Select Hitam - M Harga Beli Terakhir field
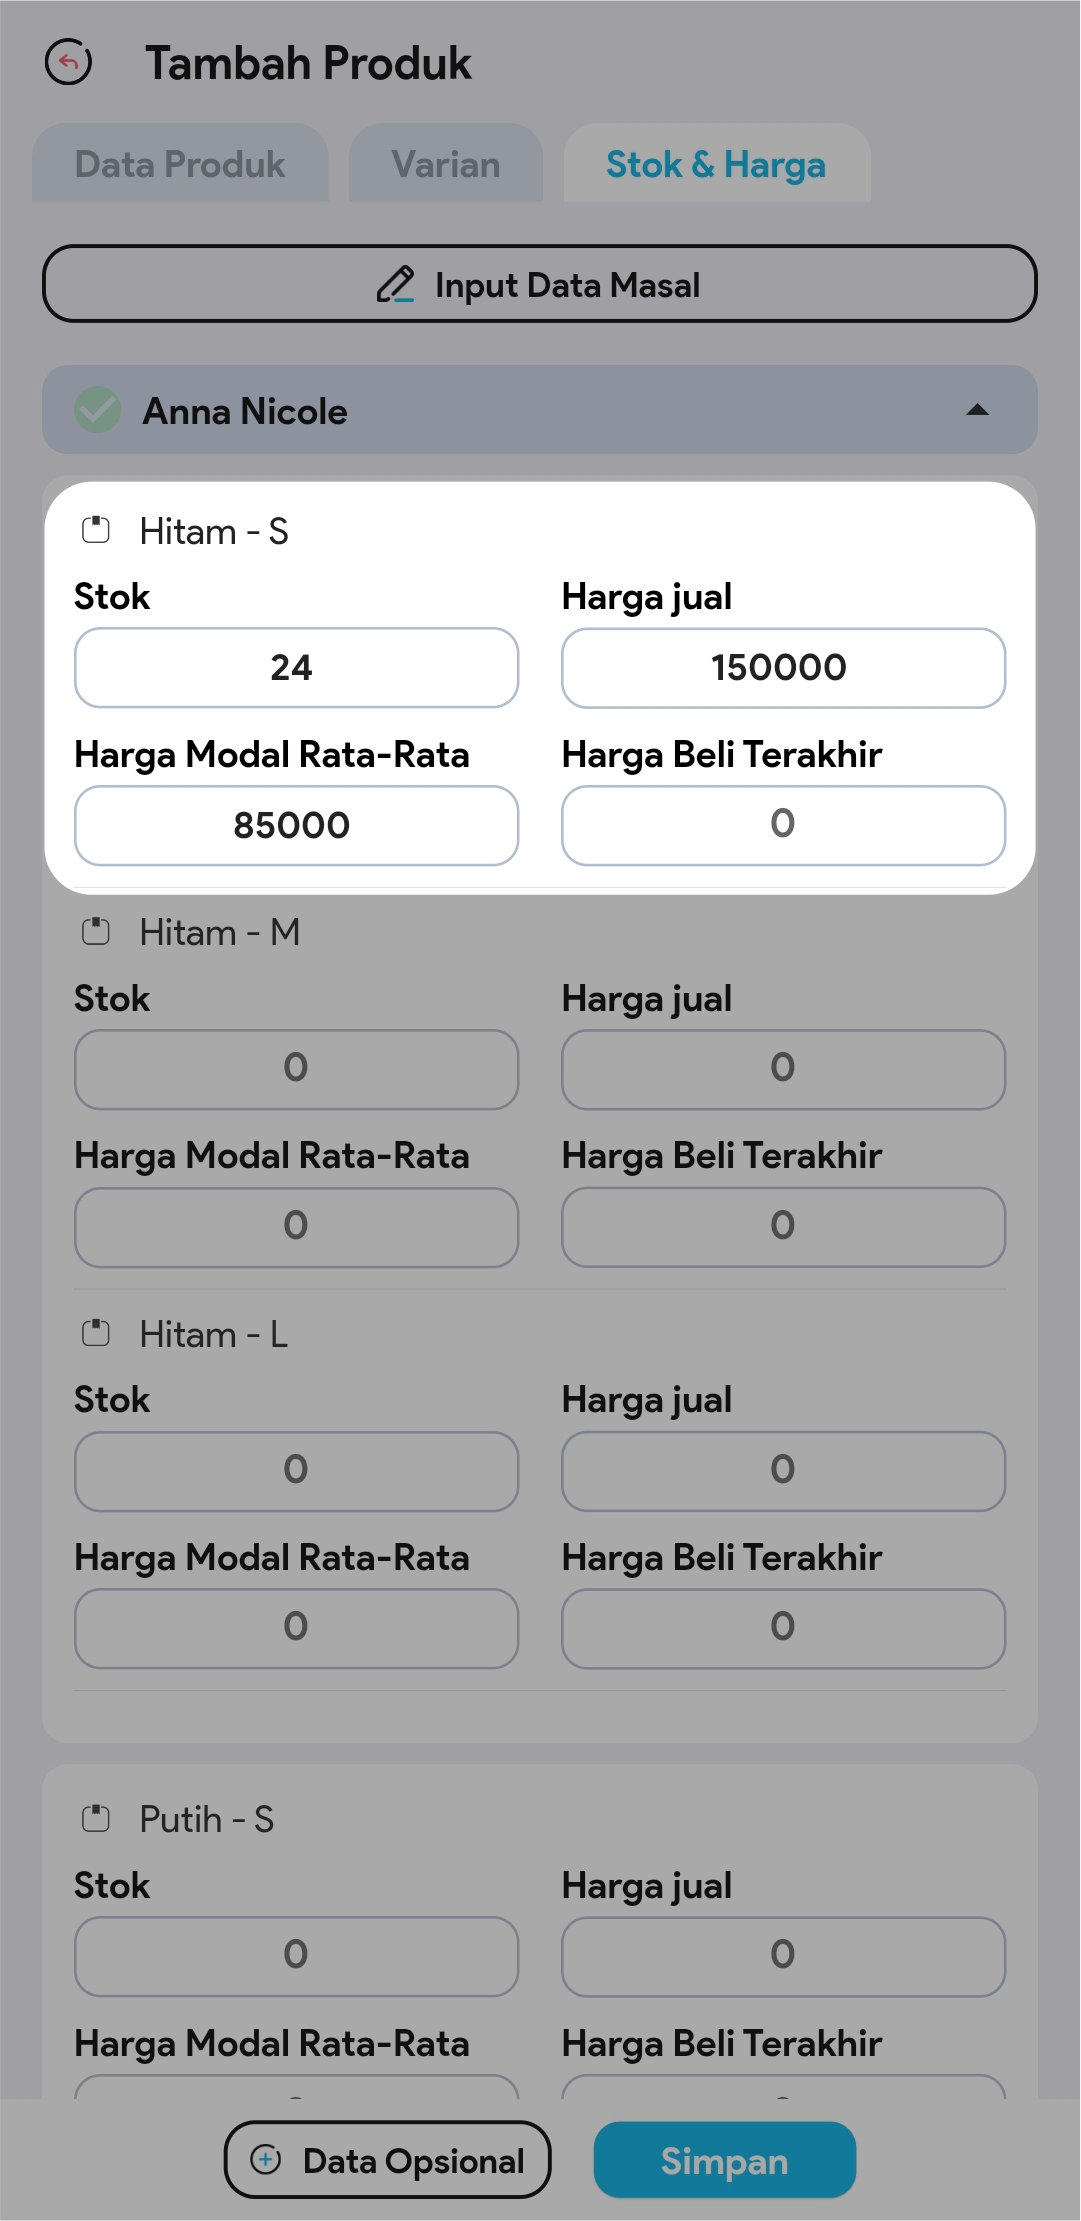Viewport: 1081px width, 2221px height. [x=783, y=1227]
